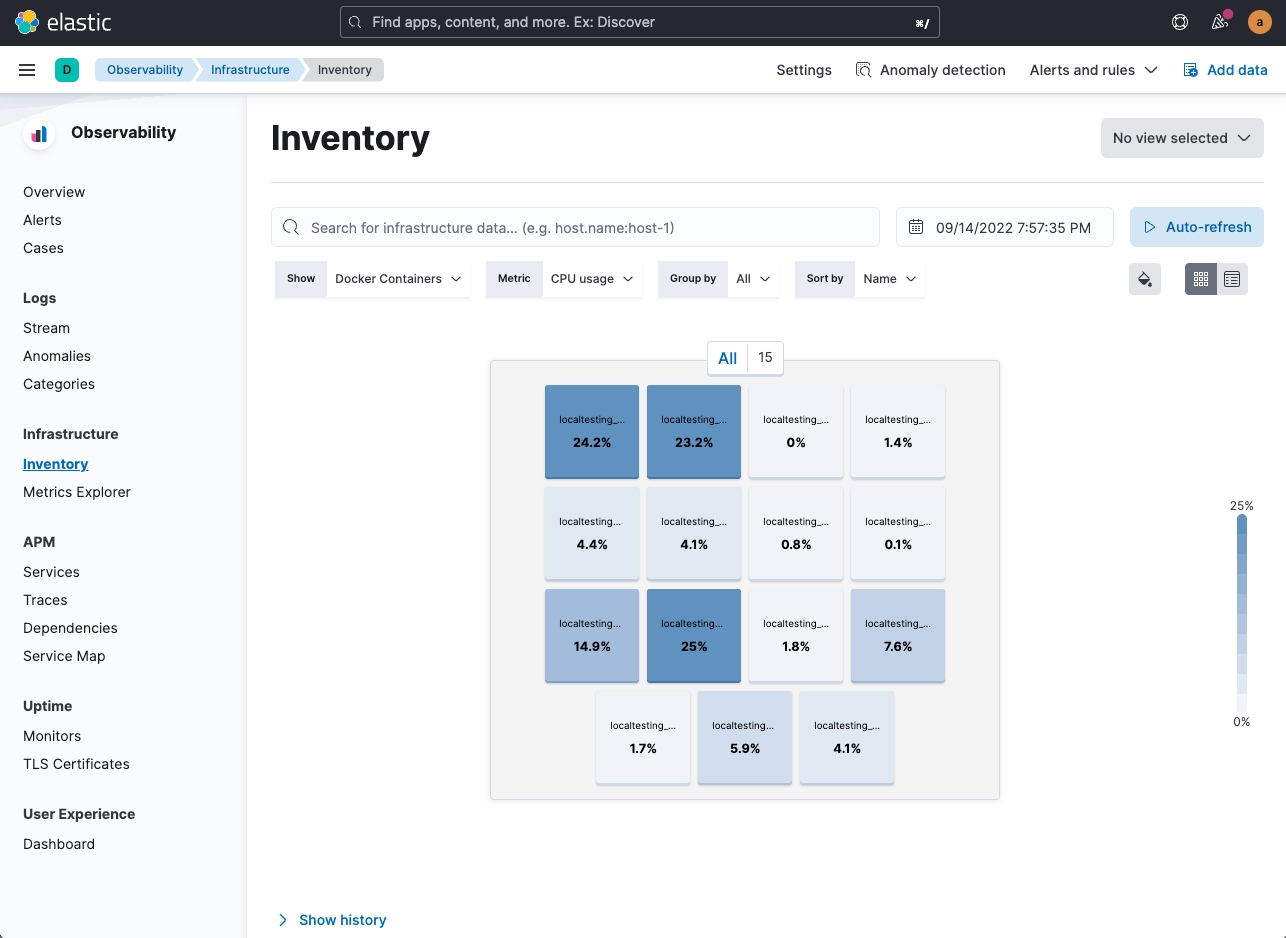
Task: Select the container tile with 7.6%
Action: pyautogui.click(x=898, y=636)
